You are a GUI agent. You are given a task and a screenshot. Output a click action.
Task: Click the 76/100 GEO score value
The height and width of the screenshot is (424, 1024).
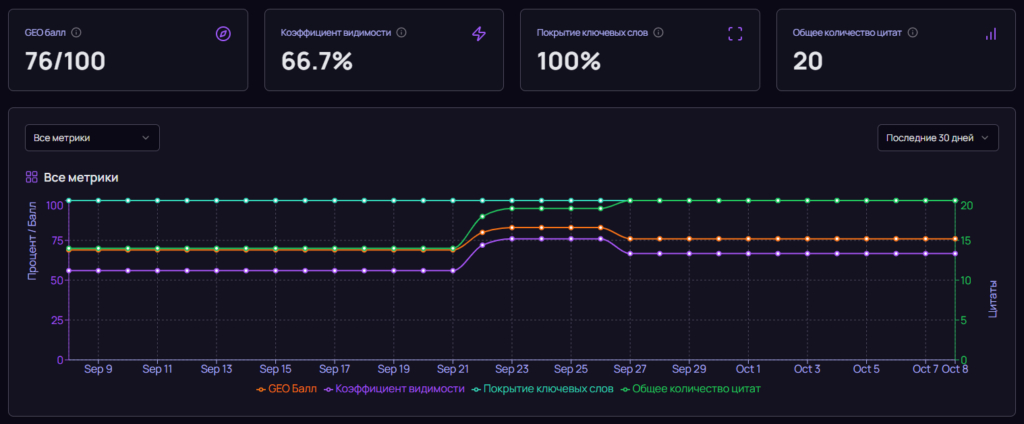(x=65, y=61)
